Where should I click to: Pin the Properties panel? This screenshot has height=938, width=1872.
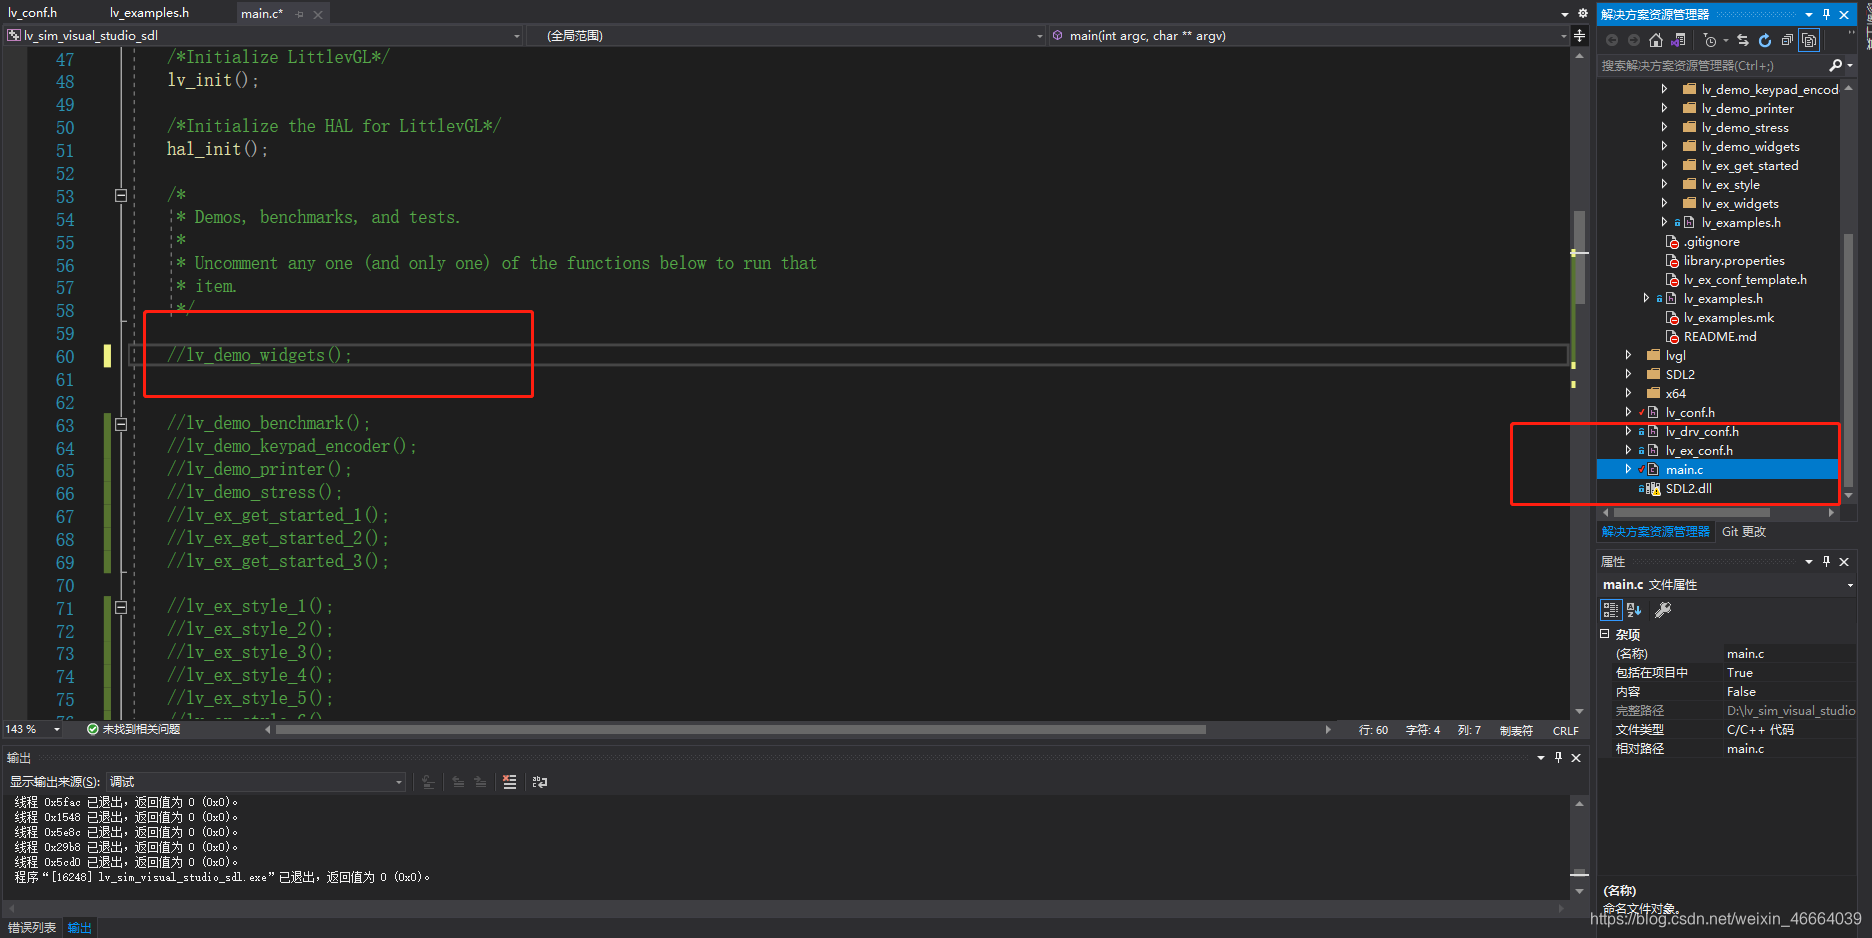tap(1826, 561)
